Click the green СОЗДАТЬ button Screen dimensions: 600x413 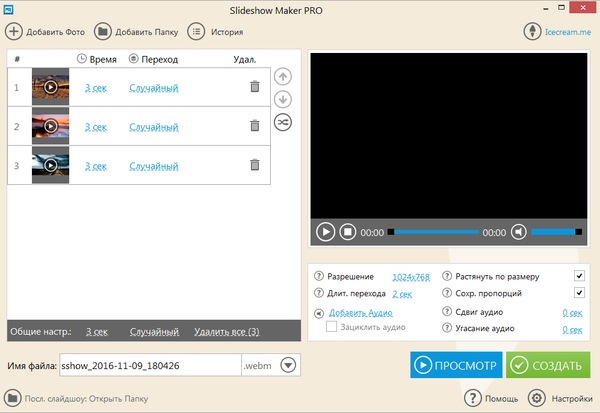pos(548,365)
